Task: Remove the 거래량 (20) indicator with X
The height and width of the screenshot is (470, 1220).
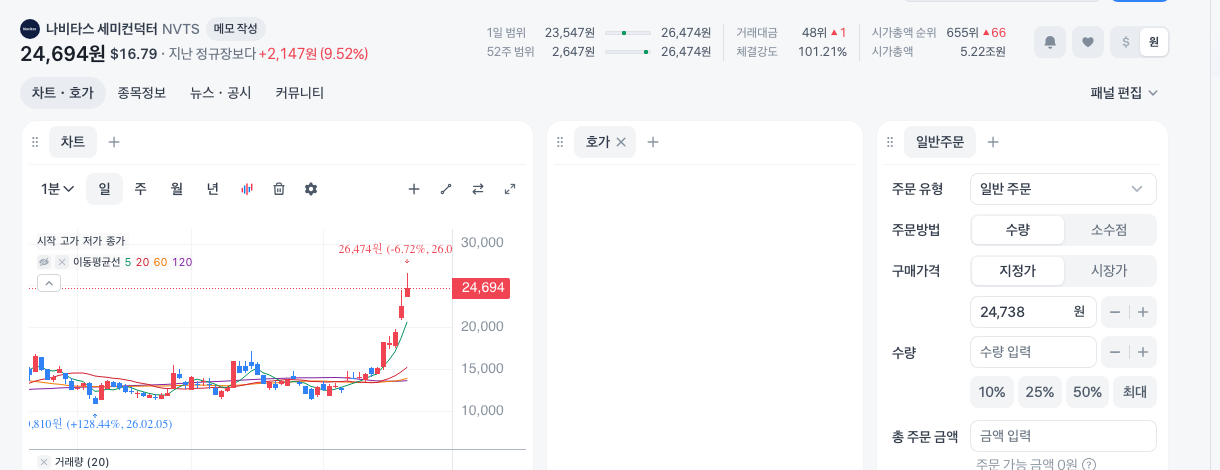Action: [44, 462]
